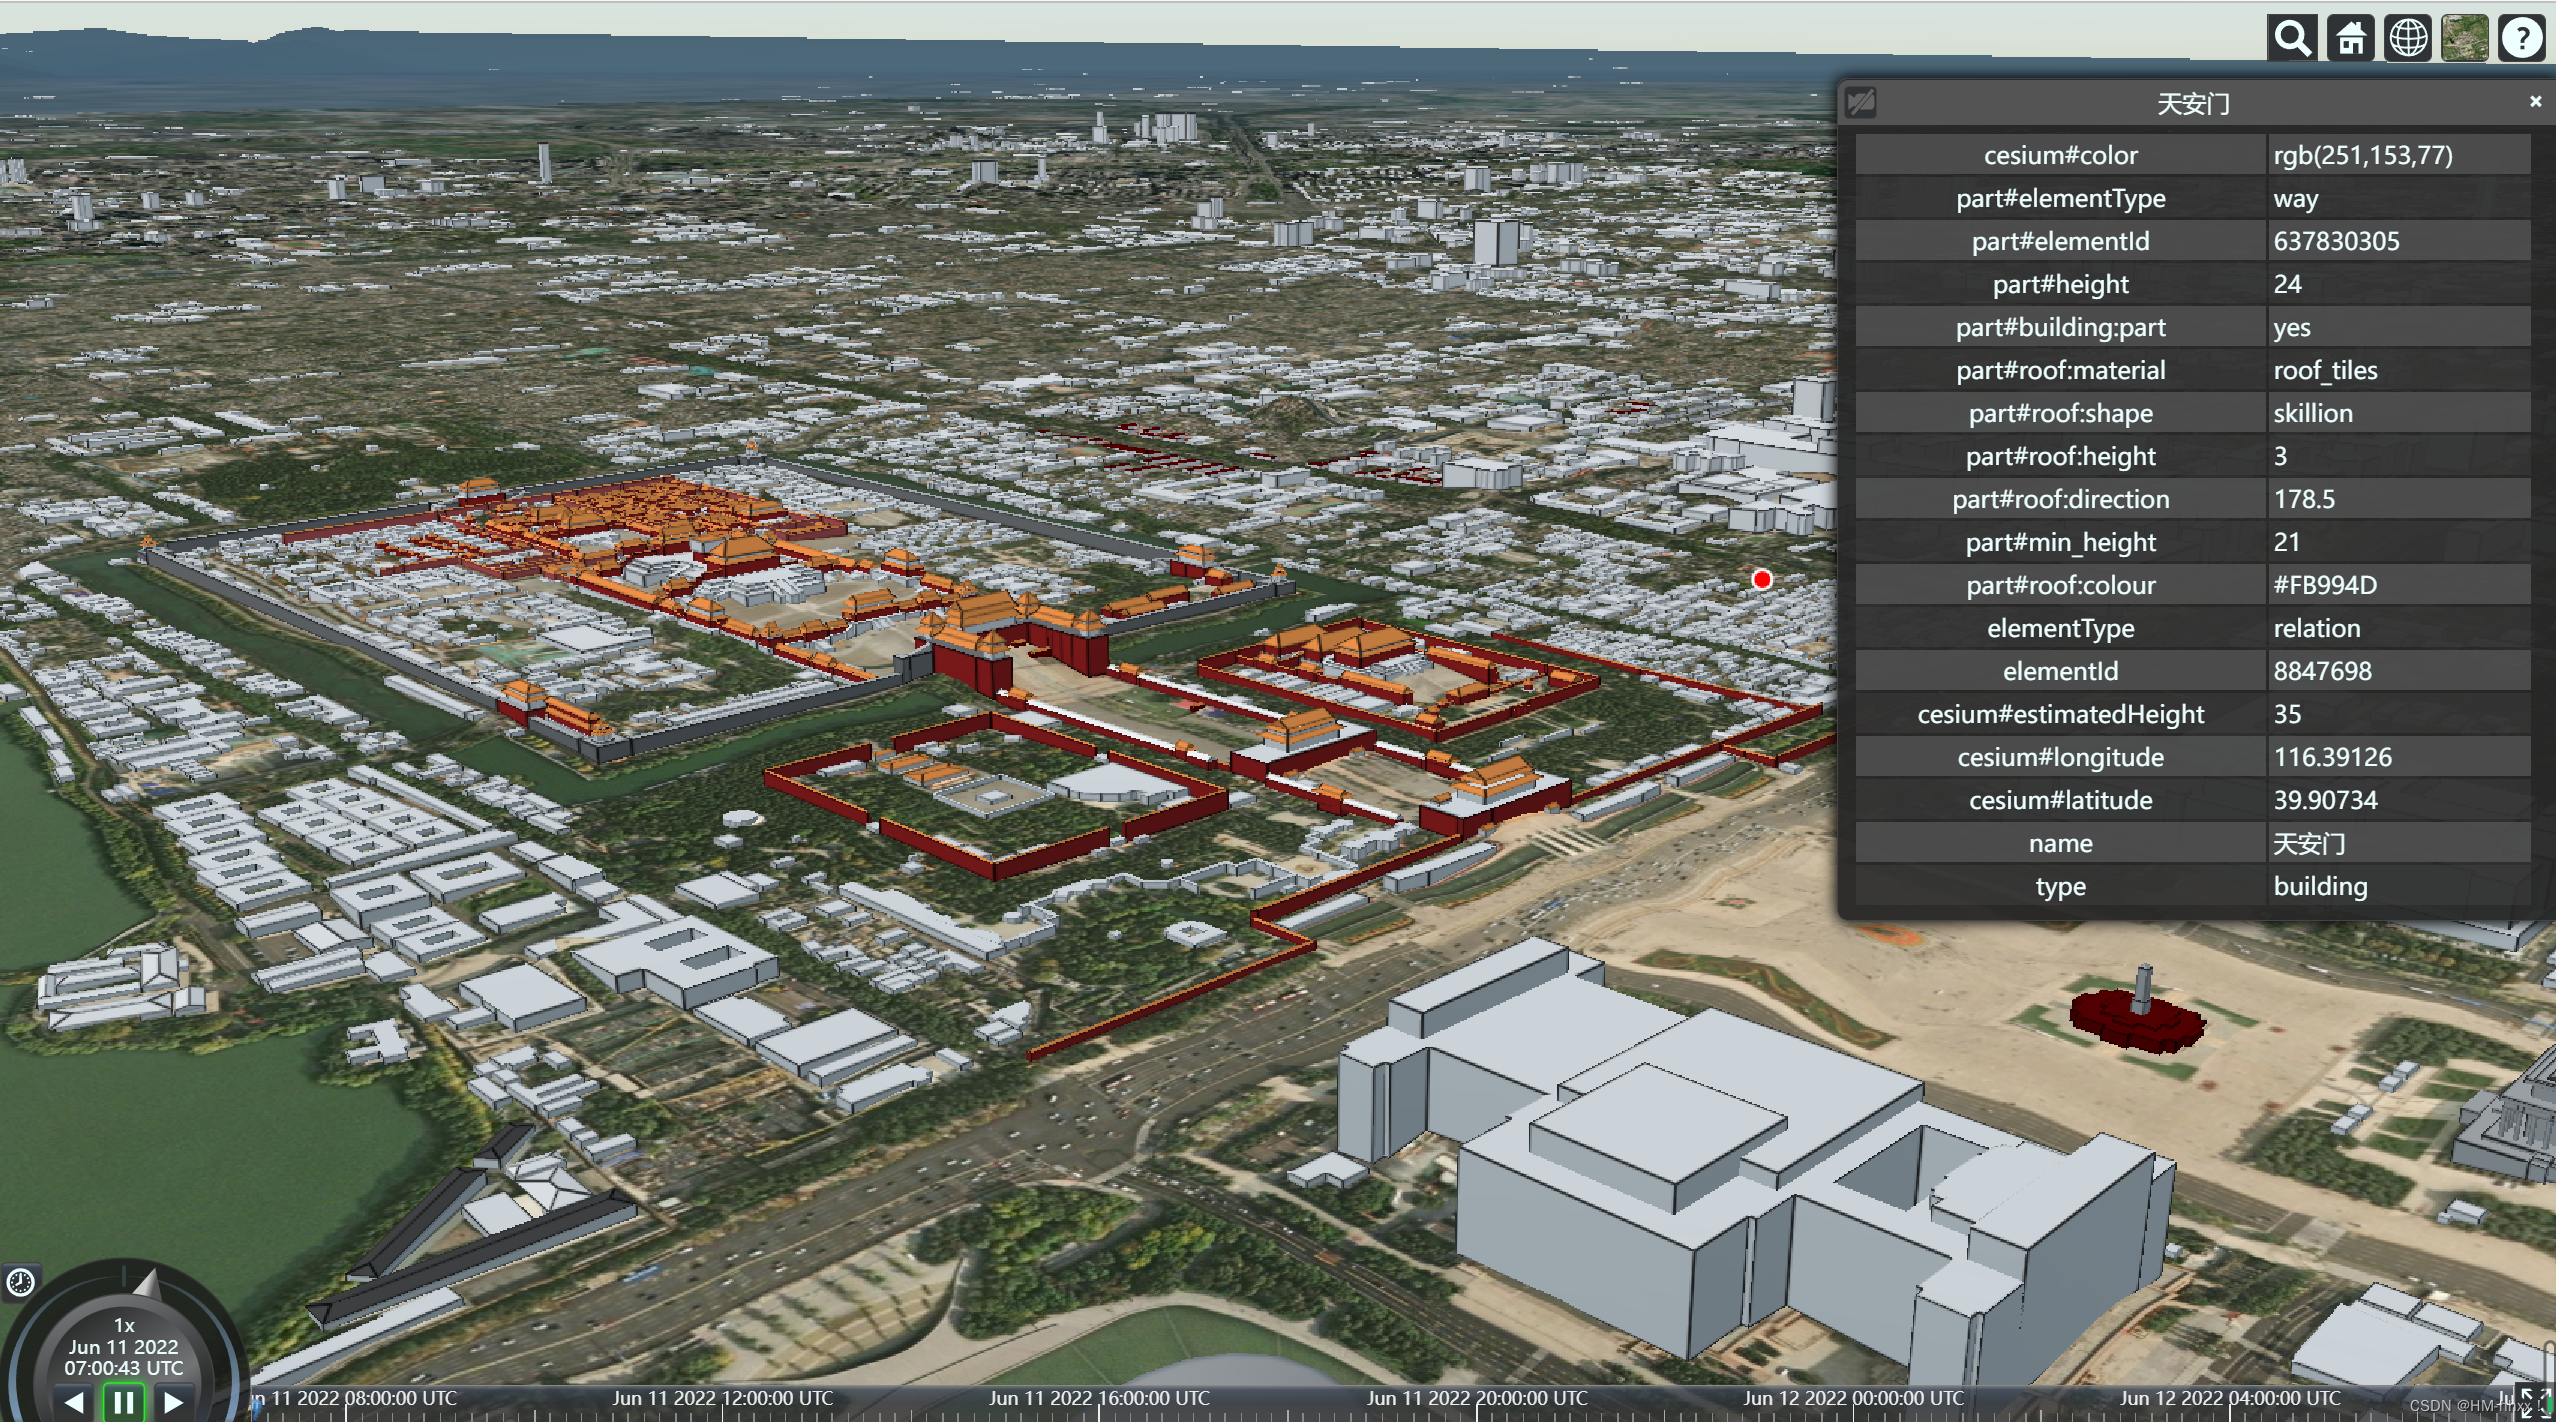
Task: Select the roof colour value #FB994D
Action: (x=2325, y=585)
